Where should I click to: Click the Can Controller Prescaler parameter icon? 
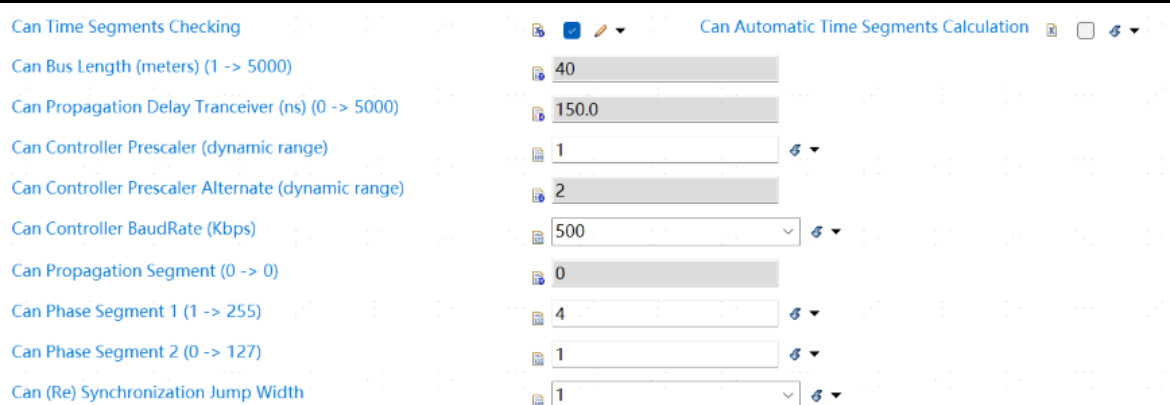point(538,155)
